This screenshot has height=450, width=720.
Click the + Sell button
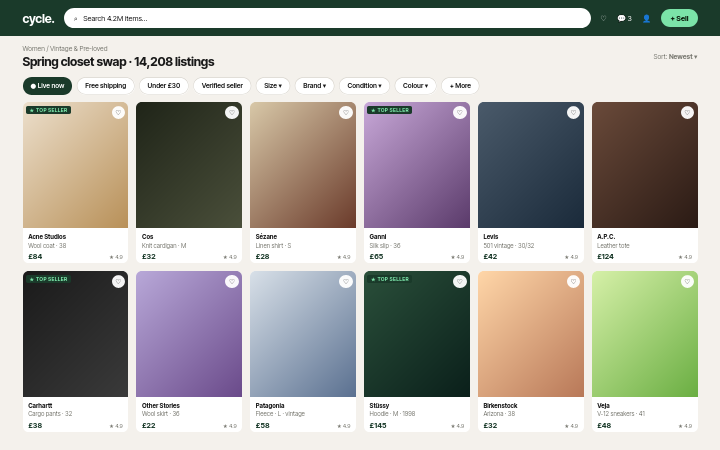point(679,18)
